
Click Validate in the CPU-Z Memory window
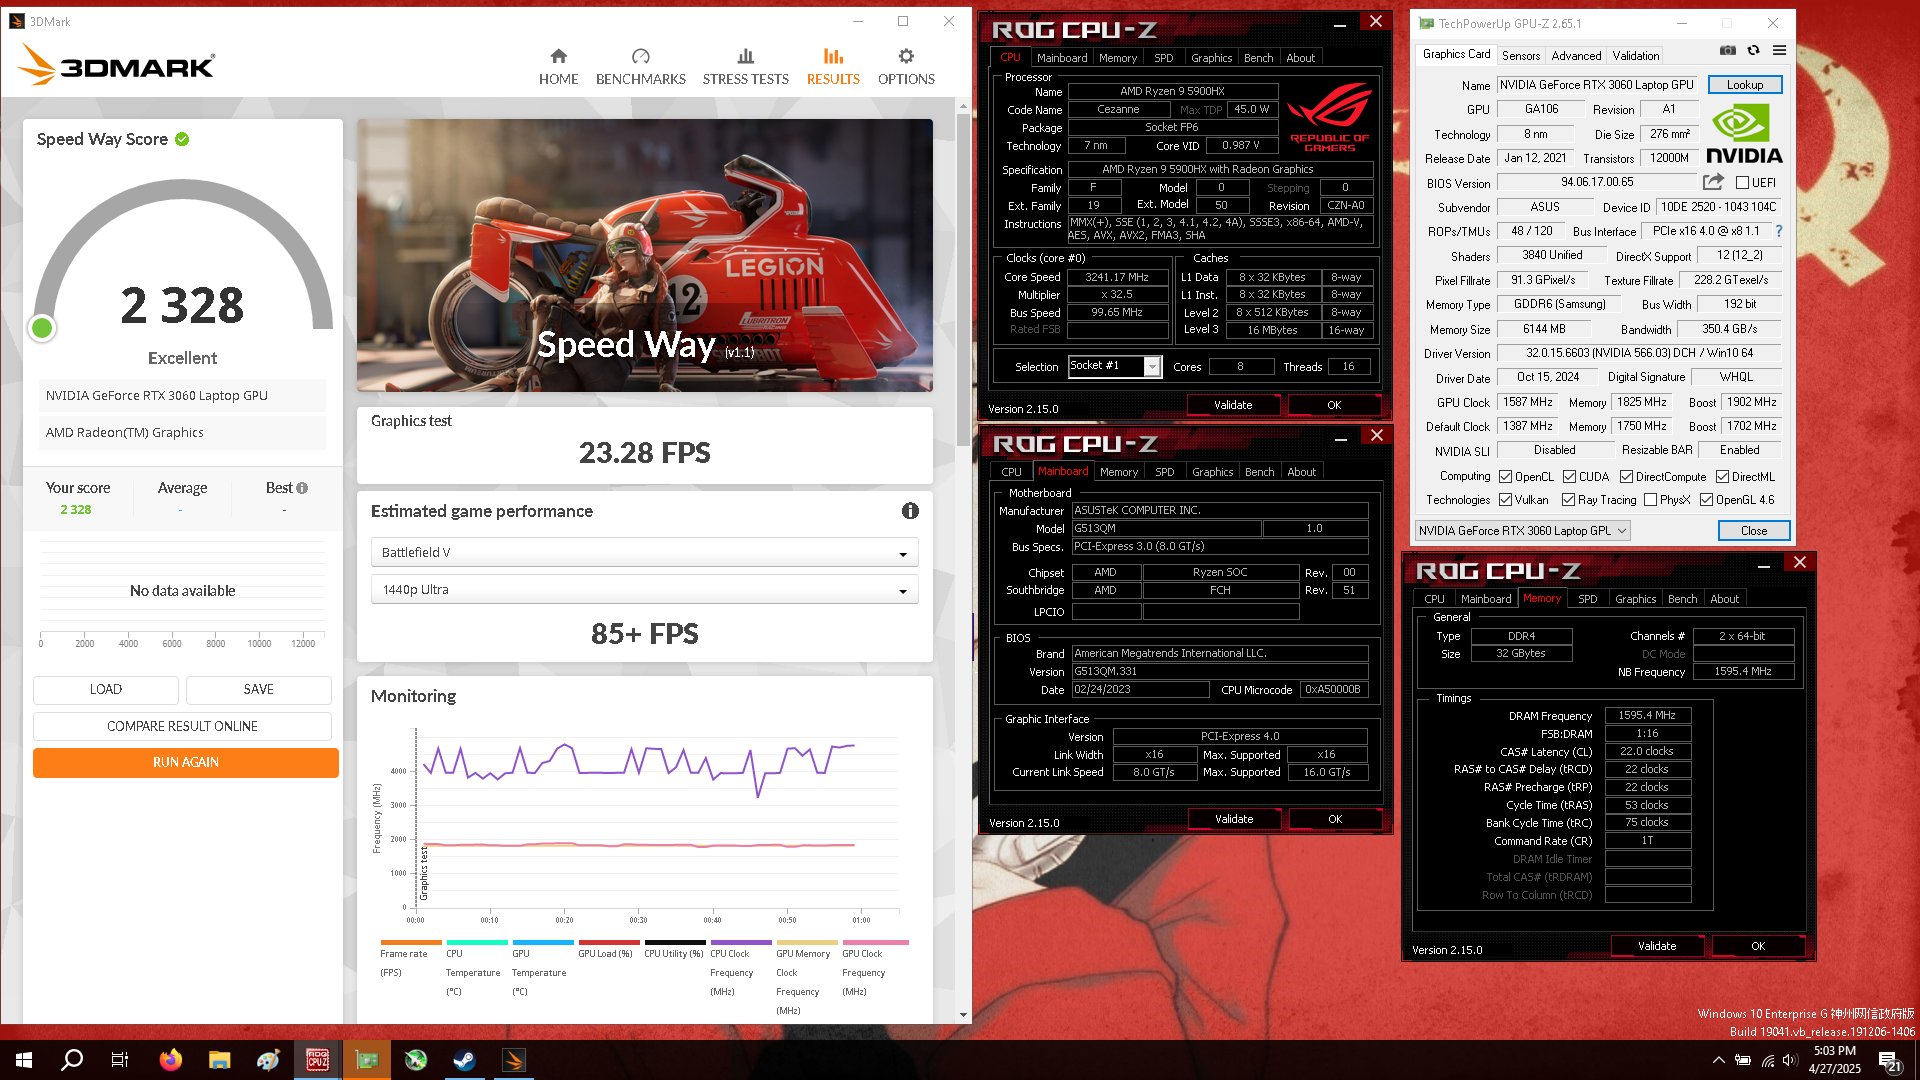[1656, 946]
